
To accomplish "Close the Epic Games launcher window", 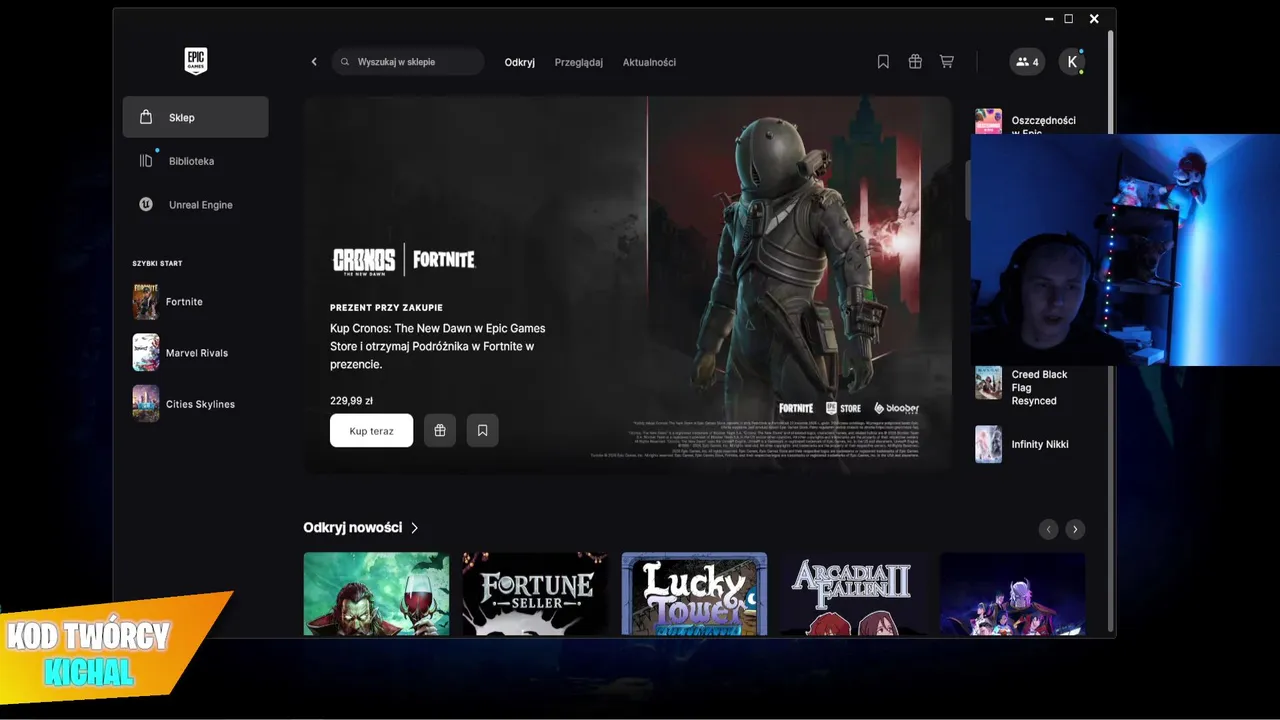I will (1094, 19).
